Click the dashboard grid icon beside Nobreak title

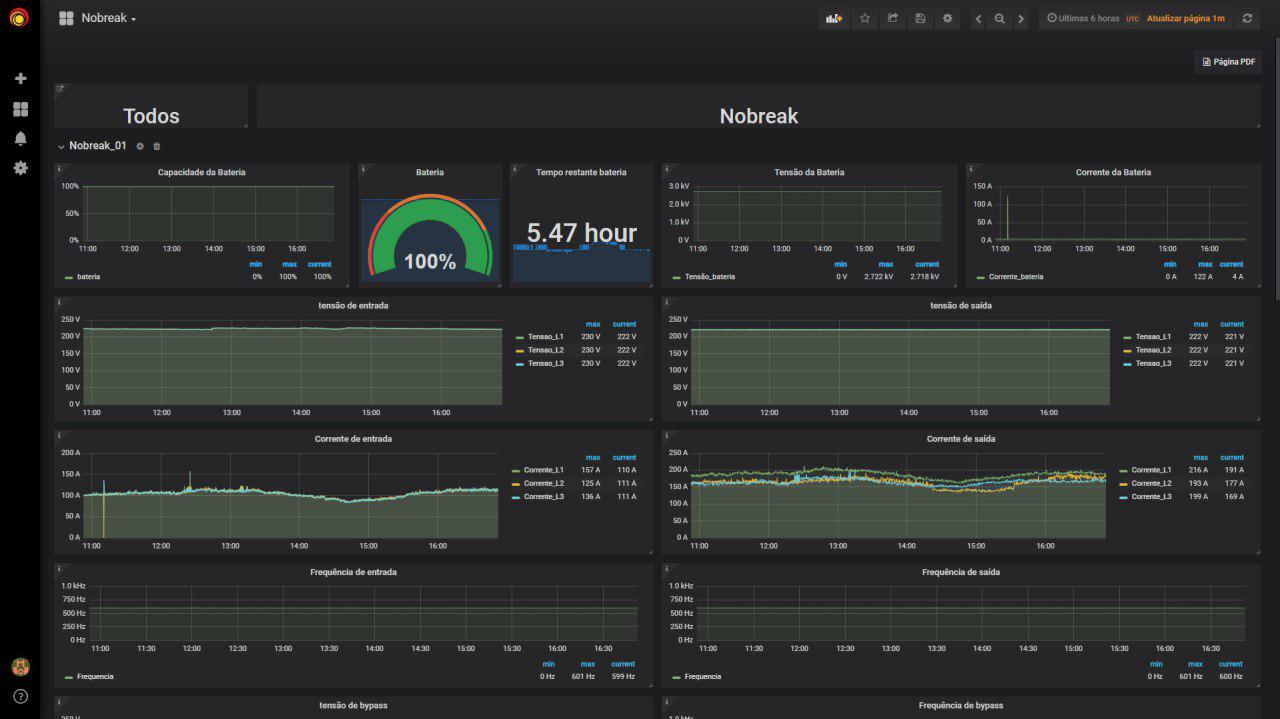click(x=66, y=18)
